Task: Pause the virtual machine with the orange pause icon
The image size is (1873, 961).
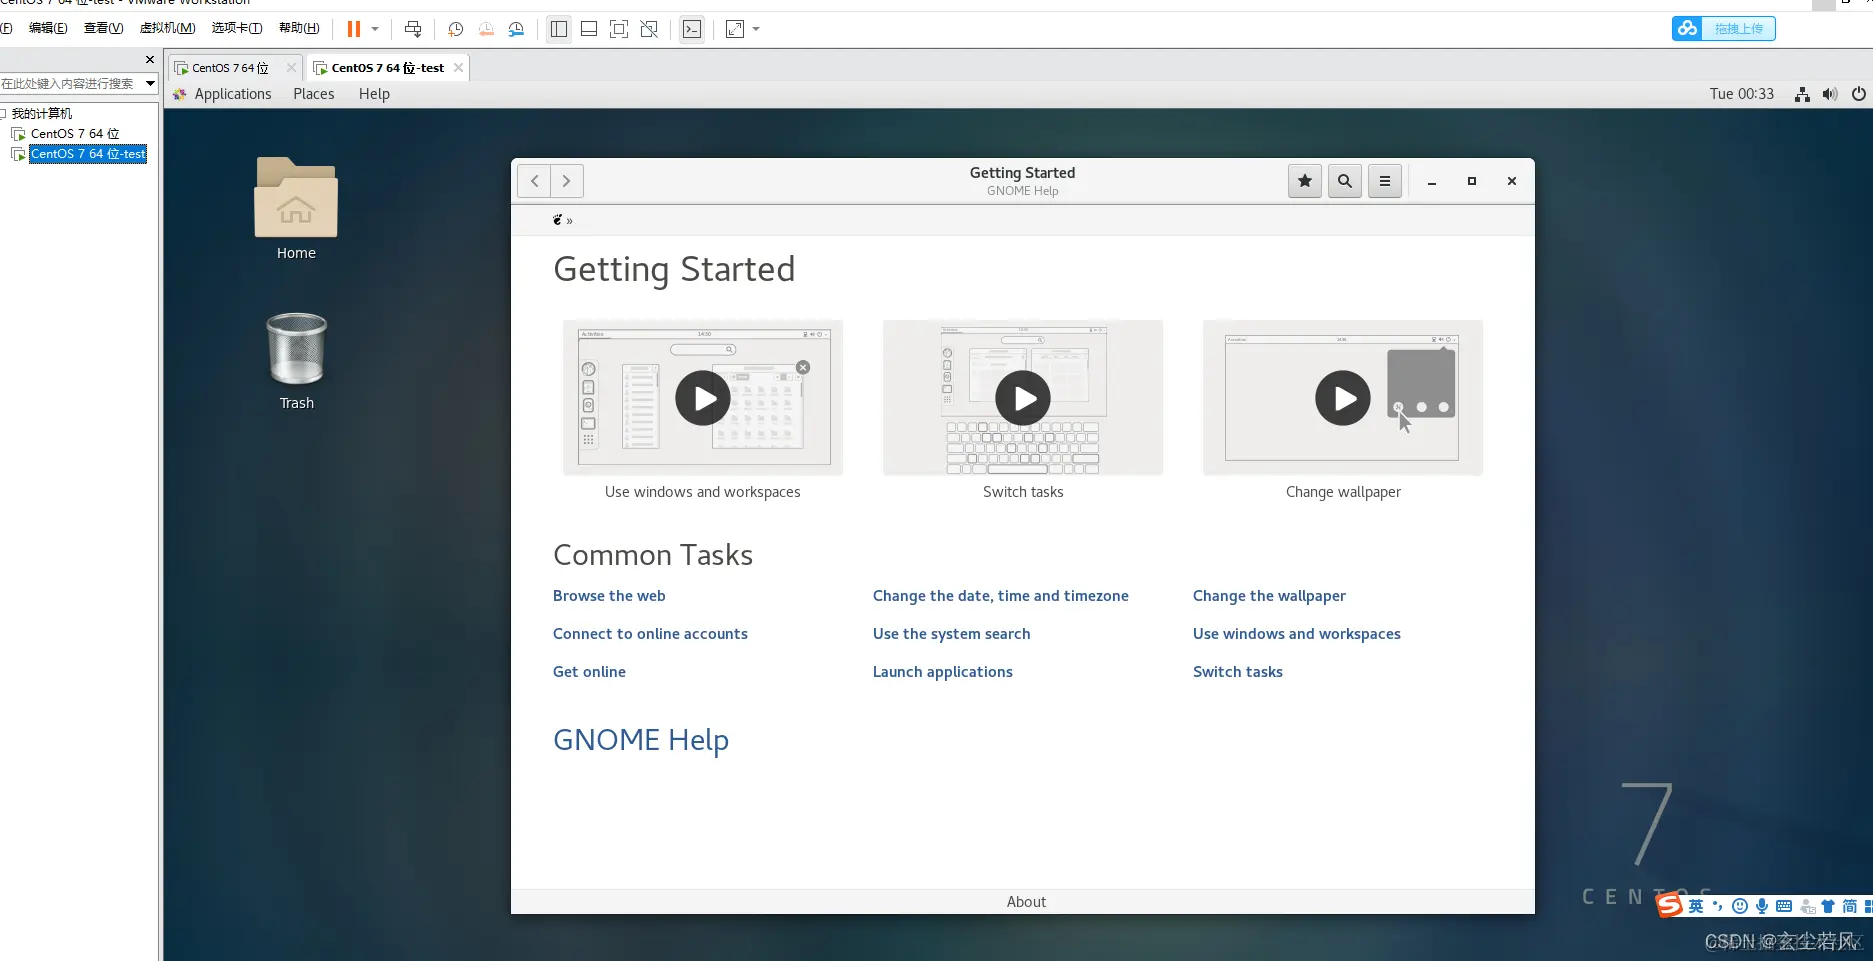Action: (x=353, y=29)
